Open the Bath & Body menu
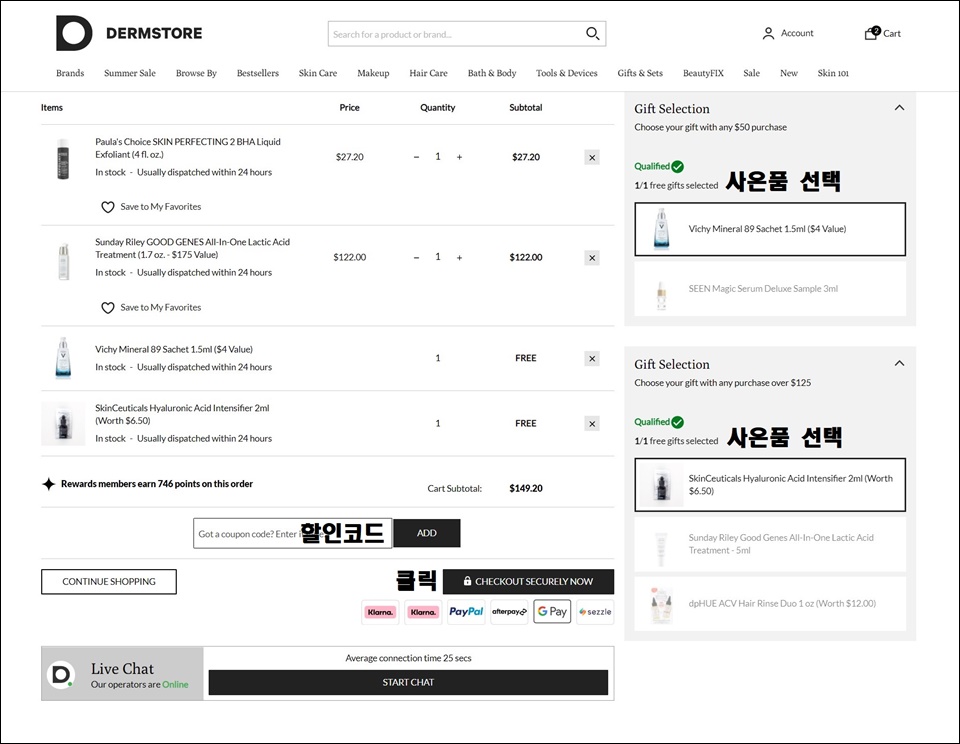The image size is (960, 744). click(x=492, y=73)
